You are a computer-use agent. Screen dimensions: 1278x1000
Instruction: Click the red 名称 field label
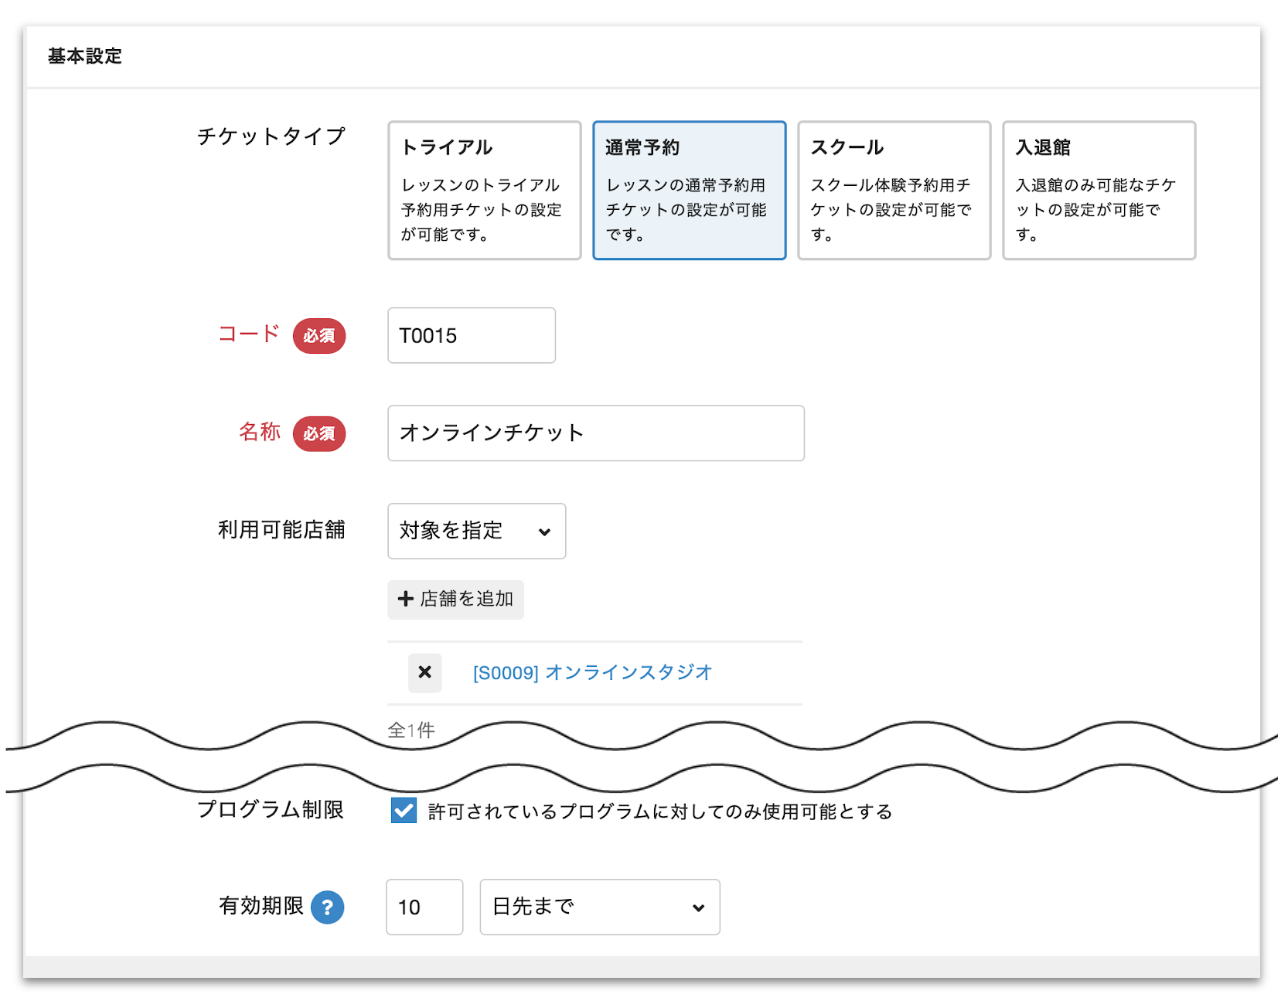point(259,432)
